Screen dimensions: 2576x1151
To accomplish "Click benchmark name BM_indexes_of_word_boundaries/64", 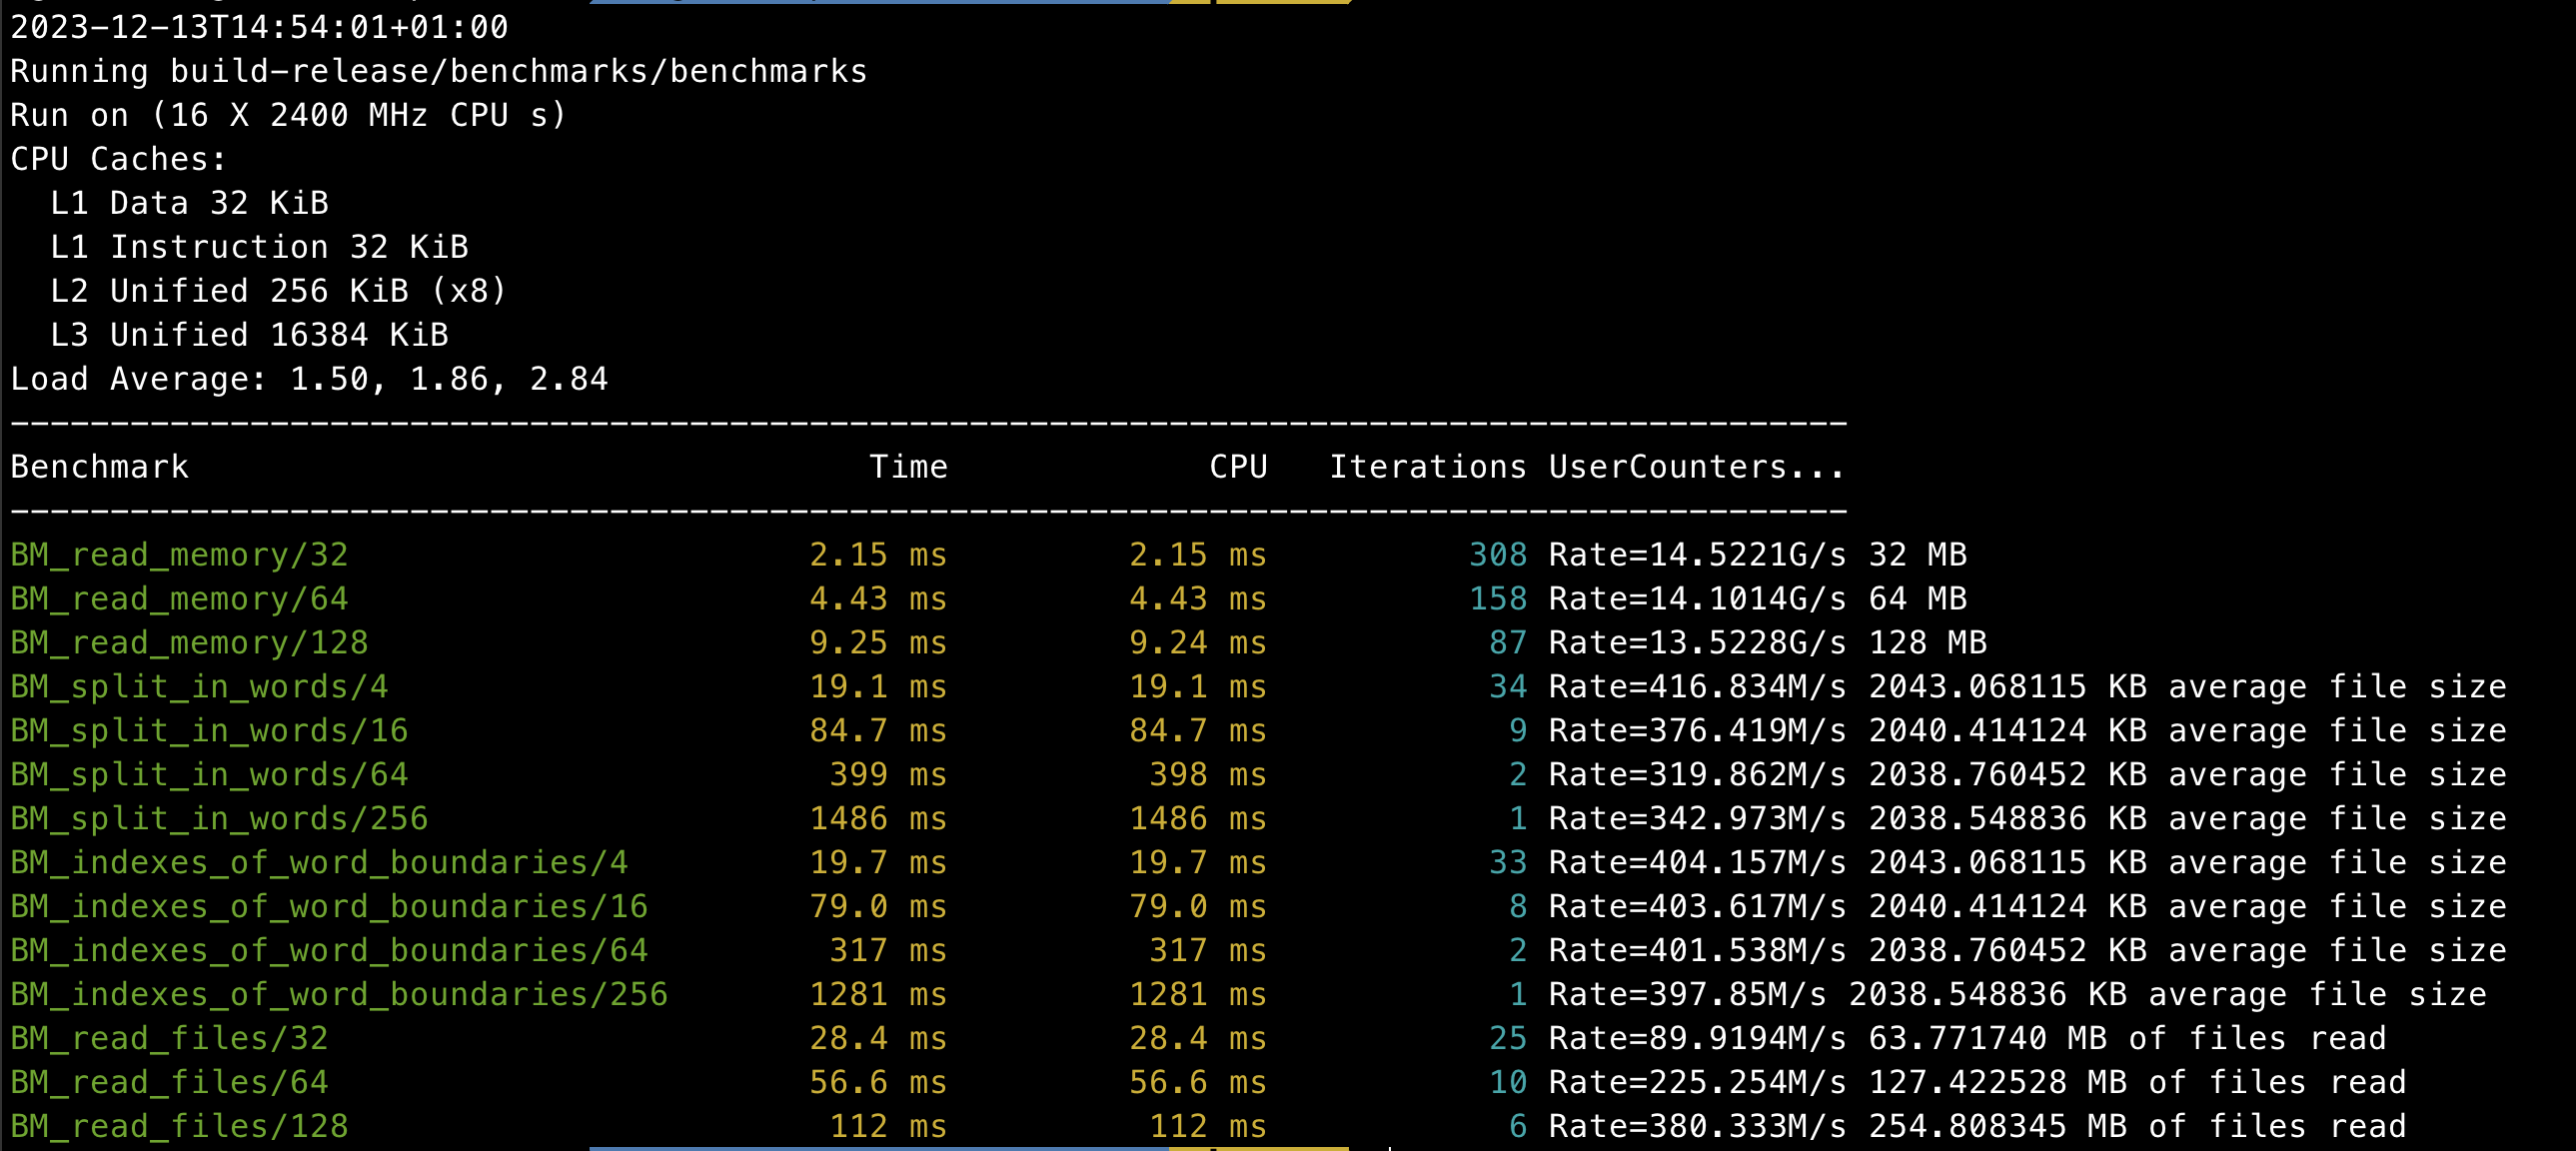I will click(x=329, y=951).
